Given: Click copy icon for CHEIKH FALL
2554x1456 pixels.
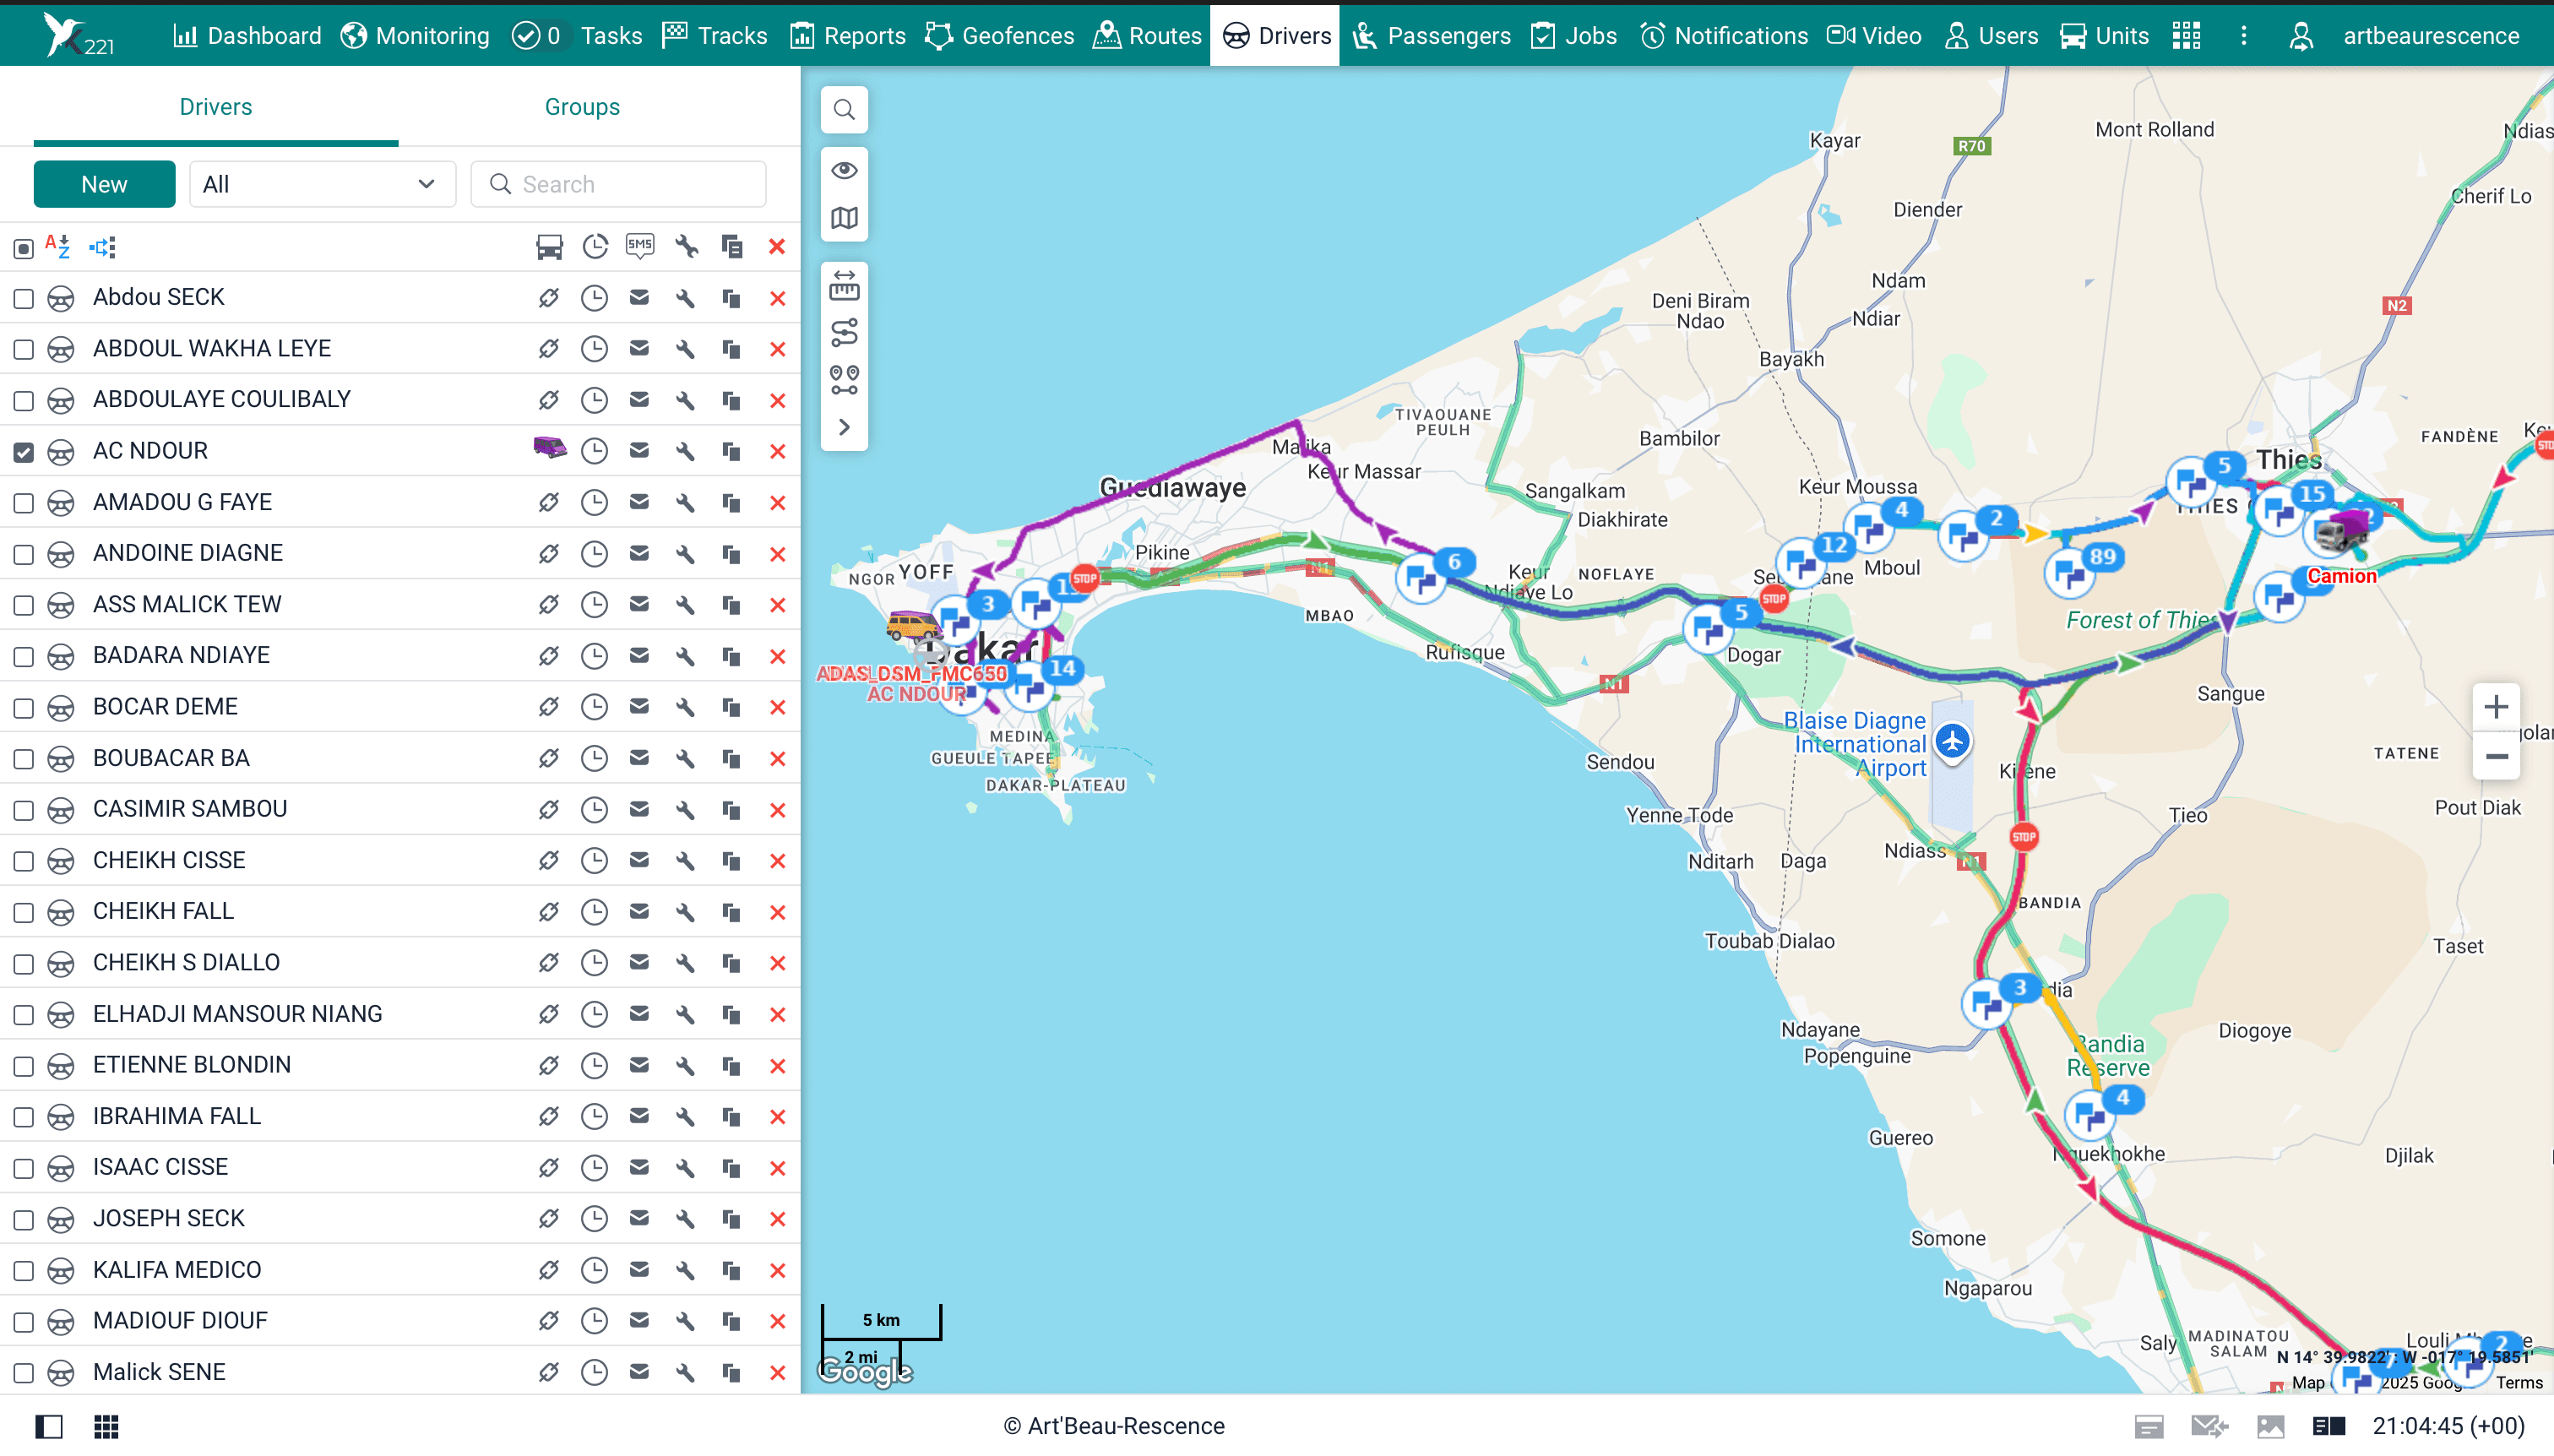Looking at the screenshot, I should pos(731,912).
